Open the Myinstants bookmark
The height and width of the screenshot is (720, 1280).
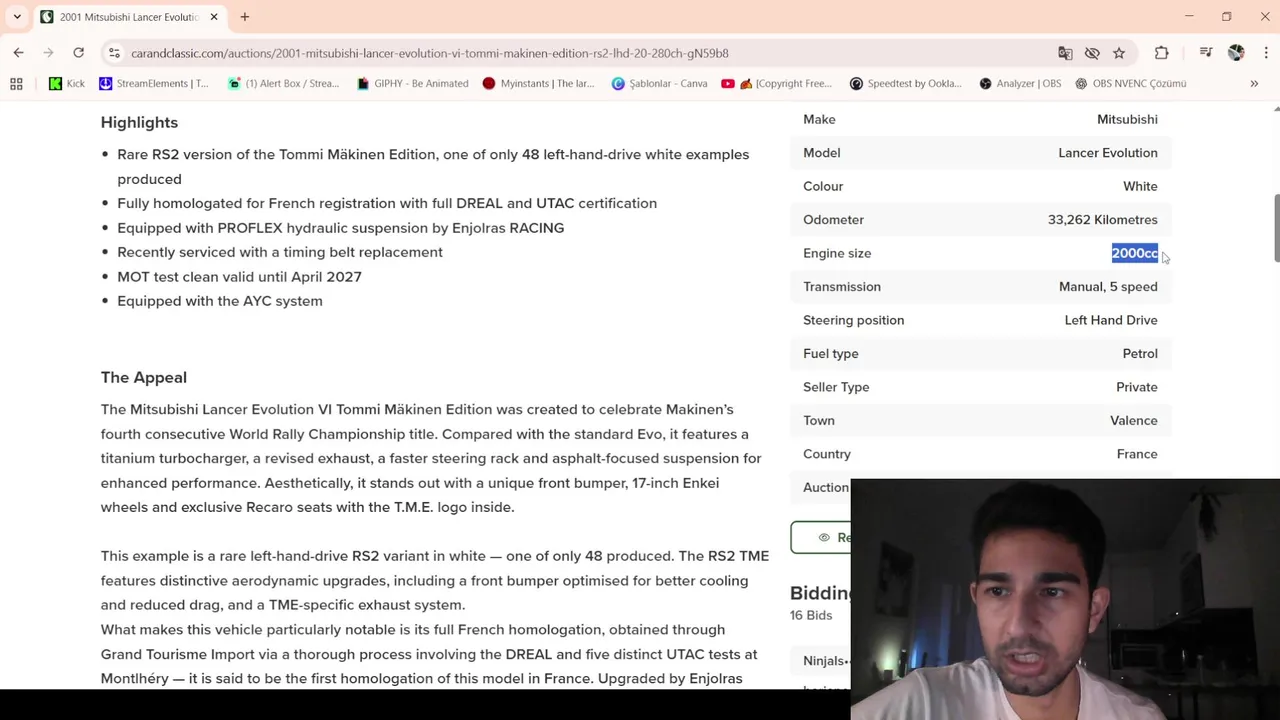pos(538,84)
